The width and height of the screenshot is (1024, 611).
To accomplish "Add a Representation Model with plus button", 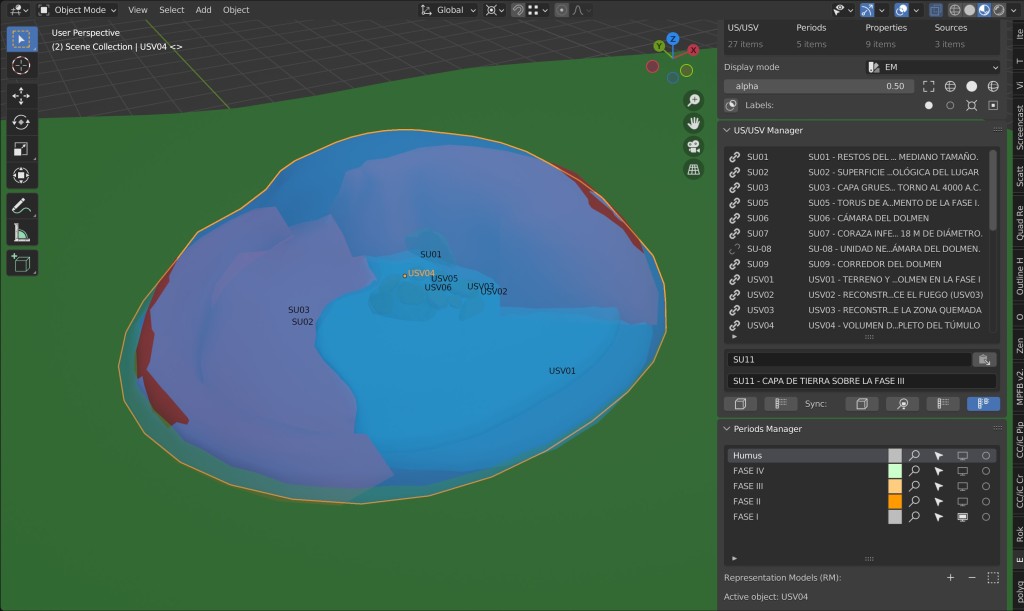I will 950,578.
